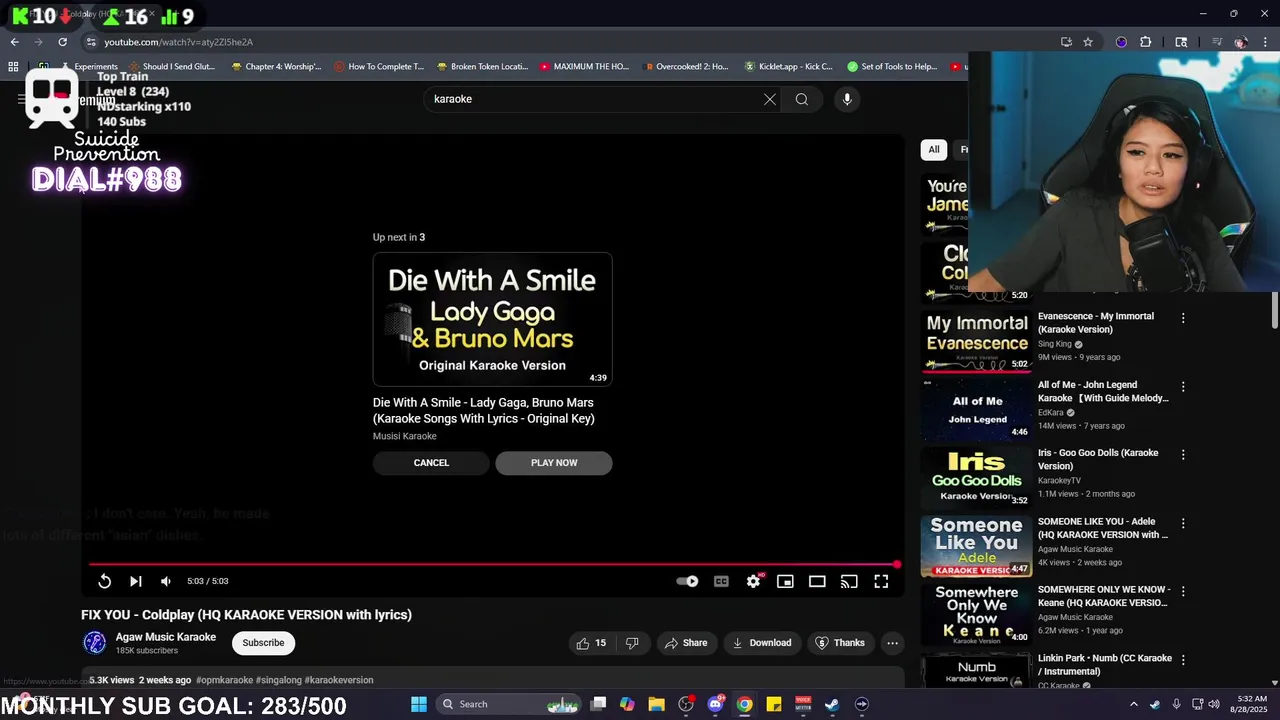The image size is (1280, 720).
Task: Play the My Immortal Evanescence thumbnail
Action: (x=976, y=341)
